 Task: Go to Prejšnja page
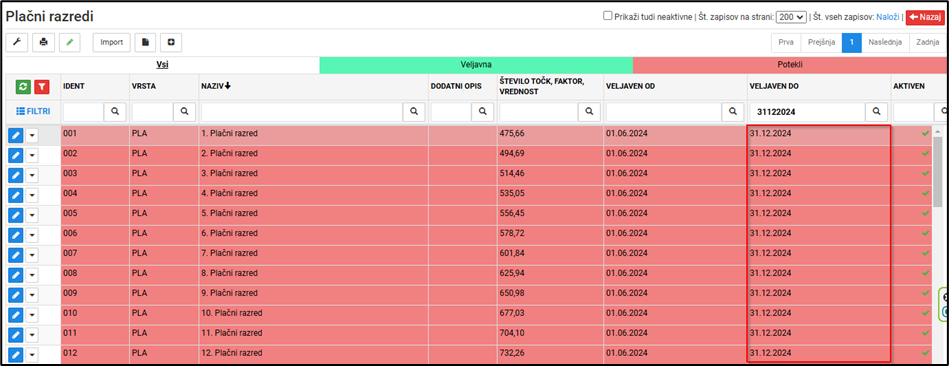[821, 42]
